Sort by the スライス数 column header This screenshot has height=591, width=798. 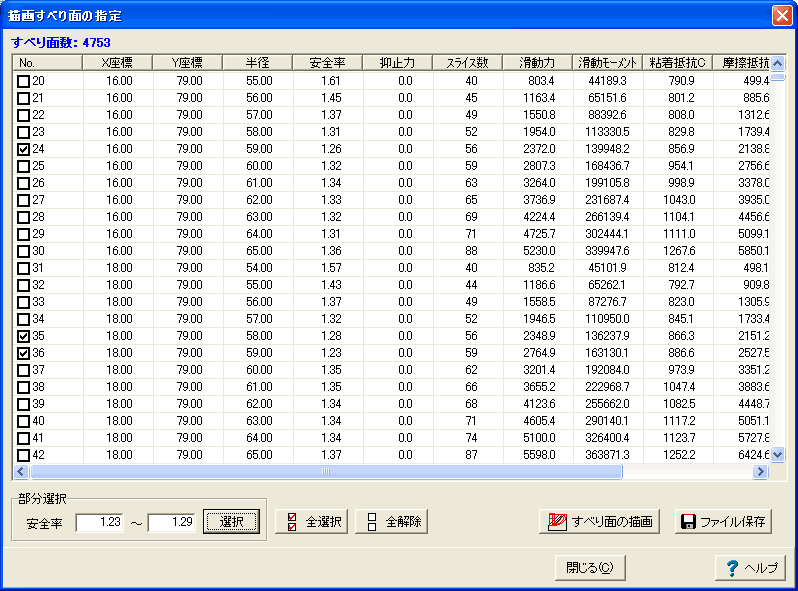467,63
